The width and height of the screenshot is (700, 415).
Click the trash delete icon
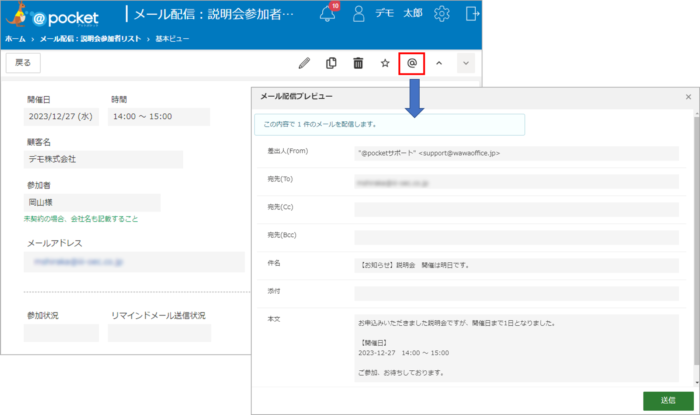click(x=358, y=63)
